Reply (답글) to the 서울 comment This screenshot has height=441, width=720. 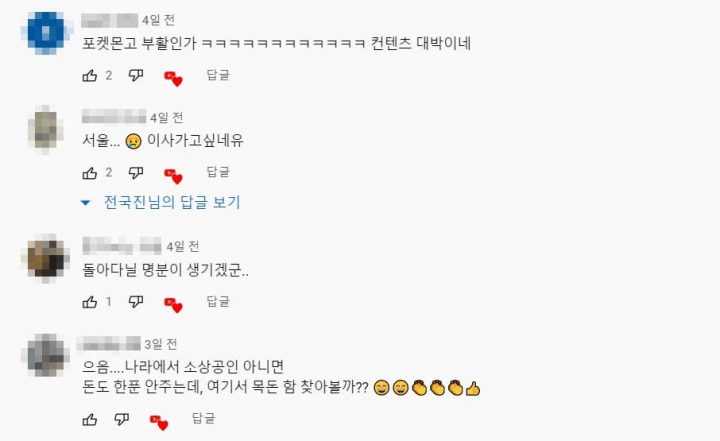218,172
